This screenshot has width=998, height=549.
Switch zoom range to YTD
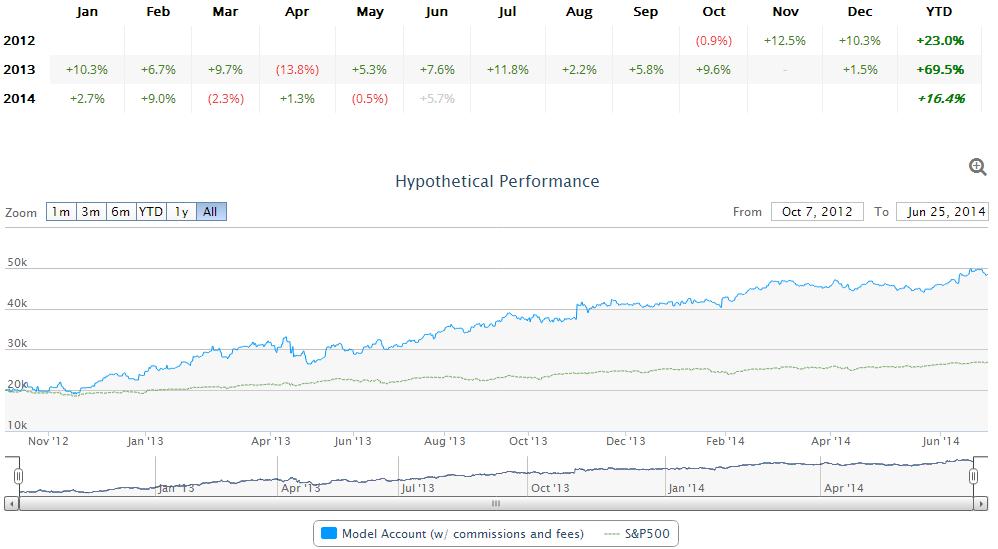[151, 212]
